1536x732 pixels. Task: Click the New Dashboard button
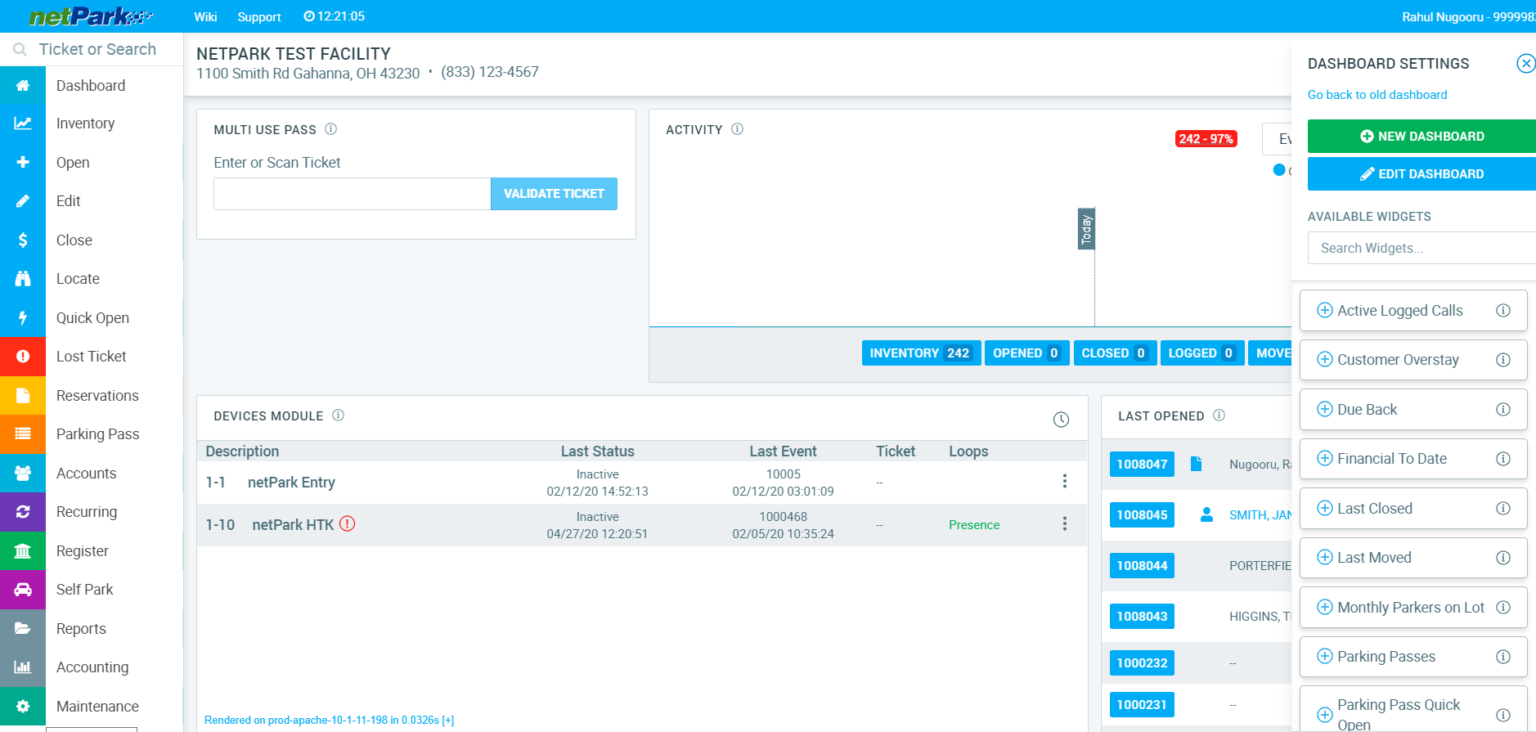[x=1421, y=136]
